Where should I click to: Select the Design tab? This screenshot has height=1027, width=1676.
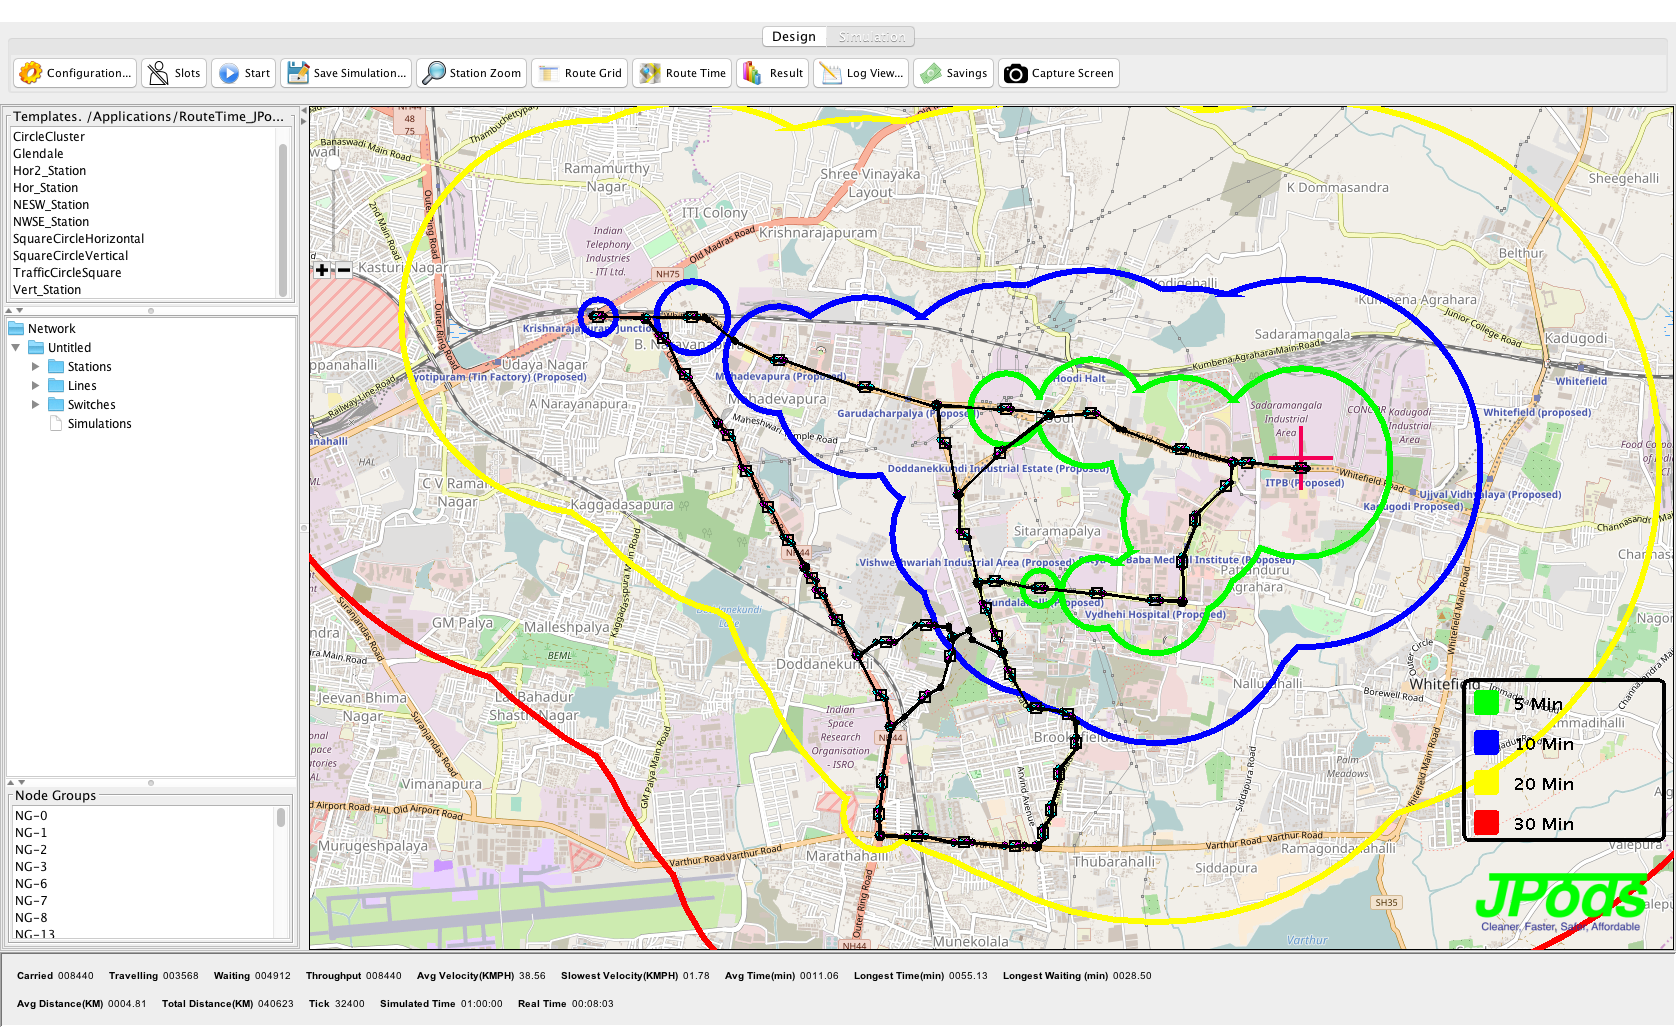794,37
